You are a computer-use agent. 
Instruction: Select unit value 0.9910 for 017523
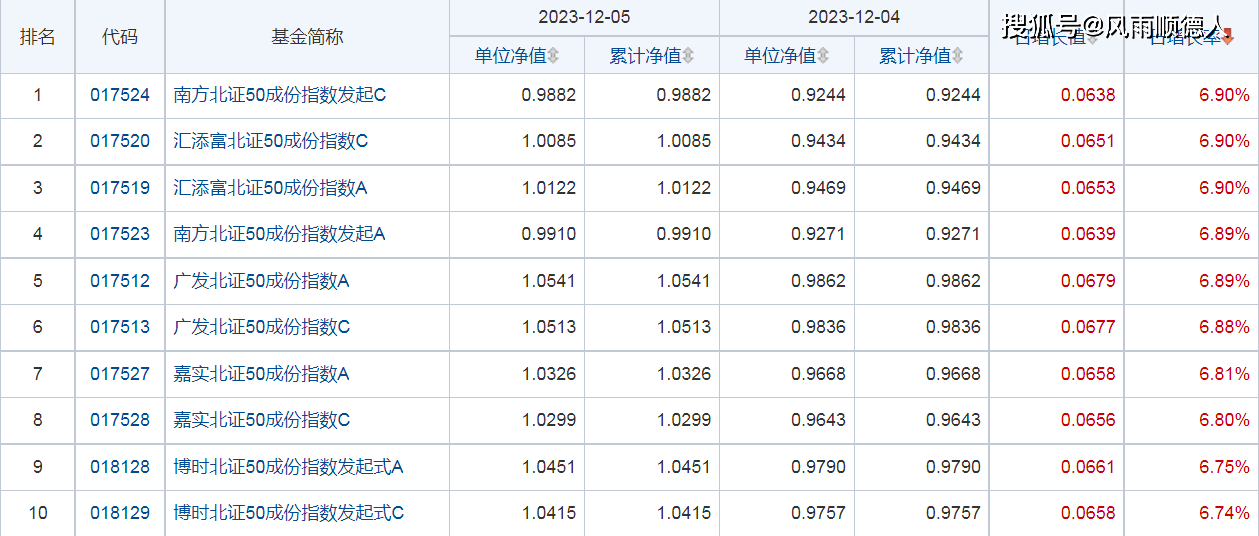click(549, 235)
